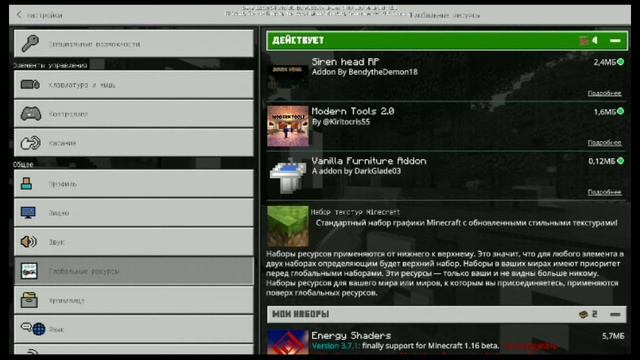The width and height of the screenshot is (640, 360).
Task: Open sound settings speaker icon
Action: pyautogui.click(x=29, y=242)
